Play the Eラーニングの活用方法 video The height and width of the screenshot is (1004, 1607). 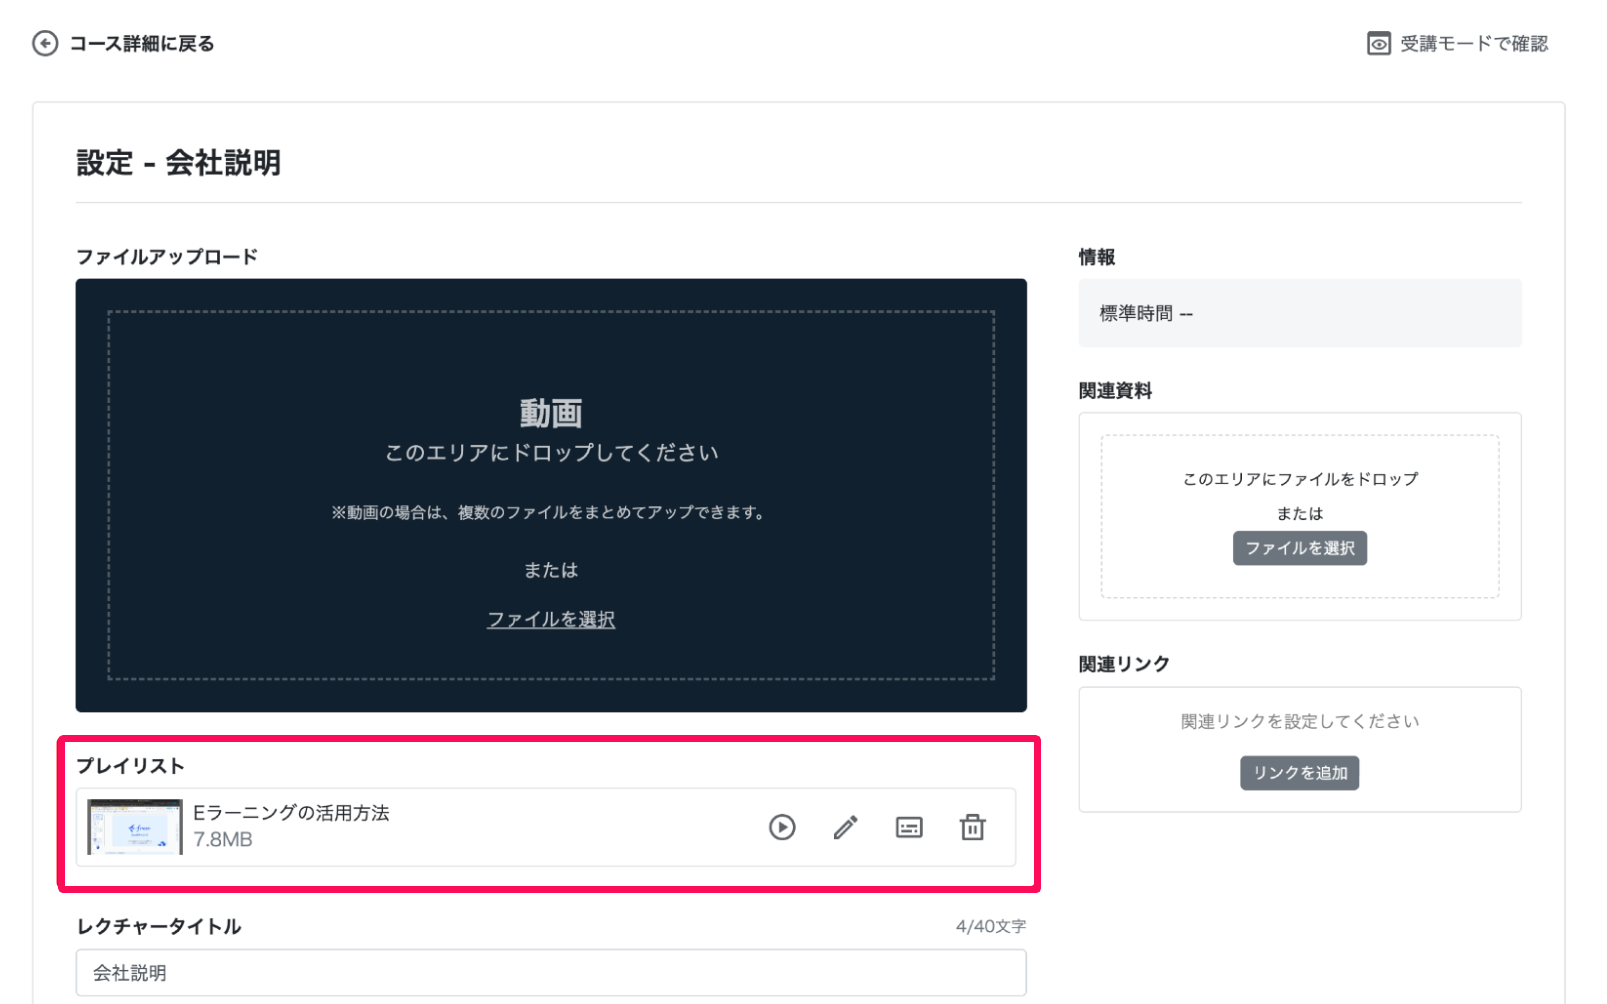pyautogui.click(x=782, y=827)
